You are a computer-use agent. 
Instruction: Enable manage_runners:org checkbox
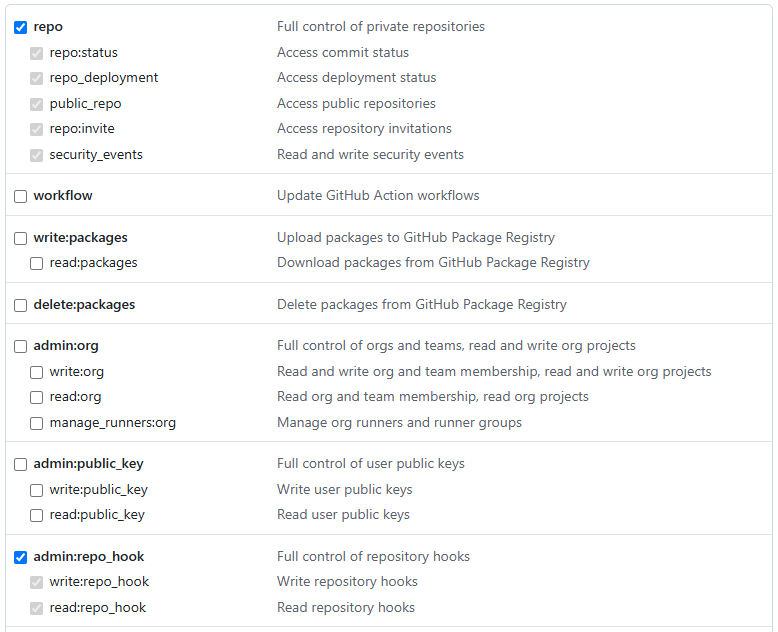[36, 424]
